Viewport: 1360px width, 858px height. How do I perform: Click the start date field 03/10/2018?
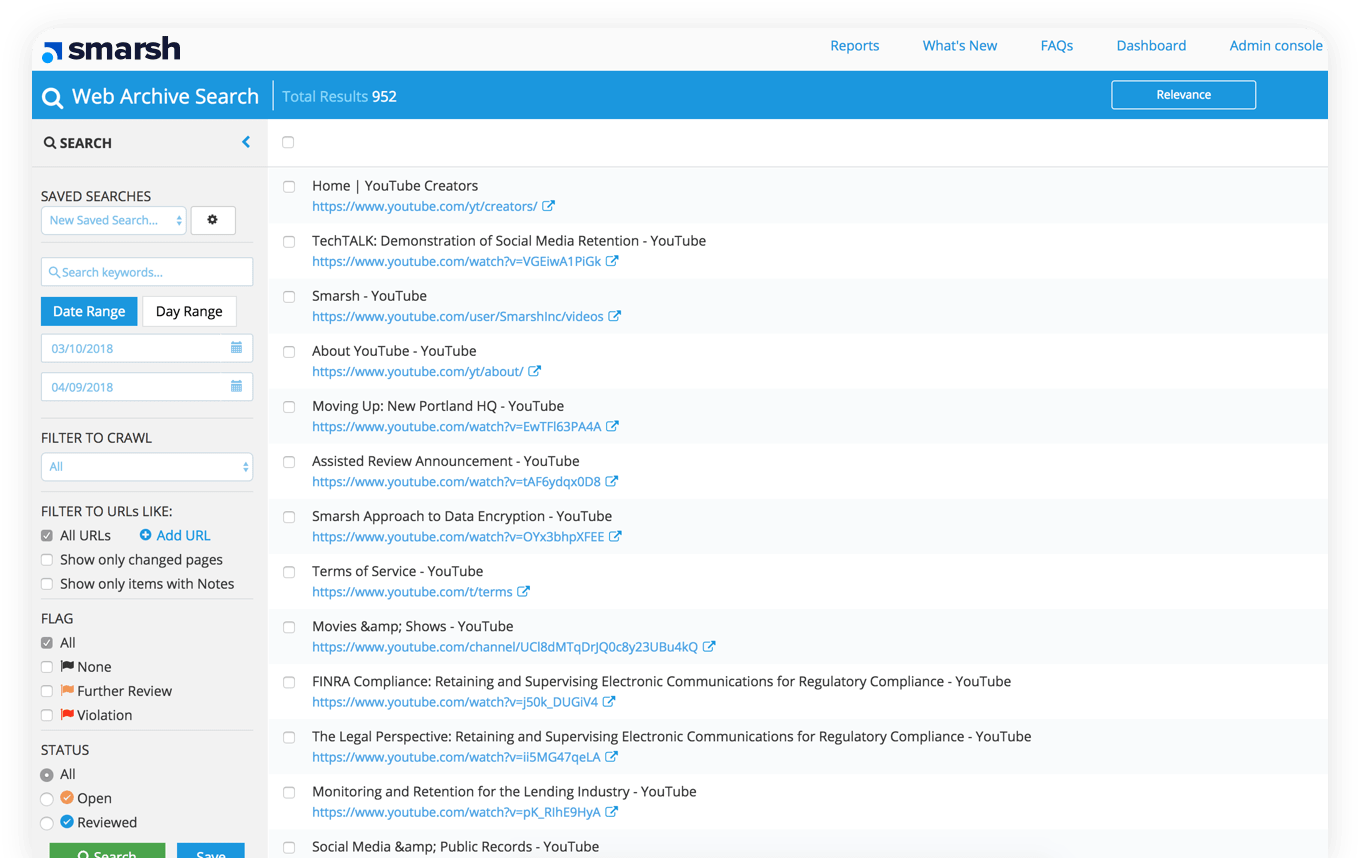(x=147, y=348)
